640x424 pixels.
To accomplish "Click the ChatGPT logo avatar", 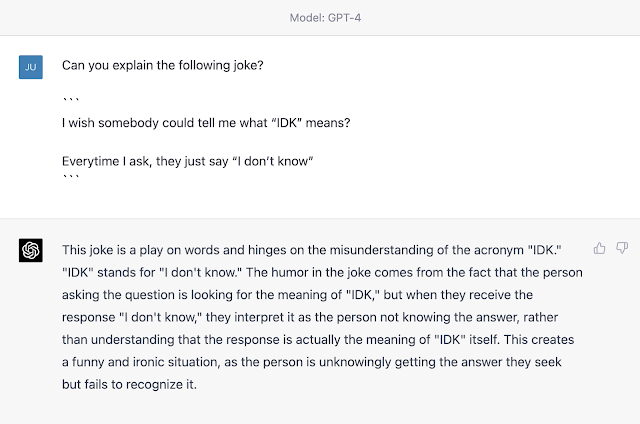I will (x=31, y=251).
